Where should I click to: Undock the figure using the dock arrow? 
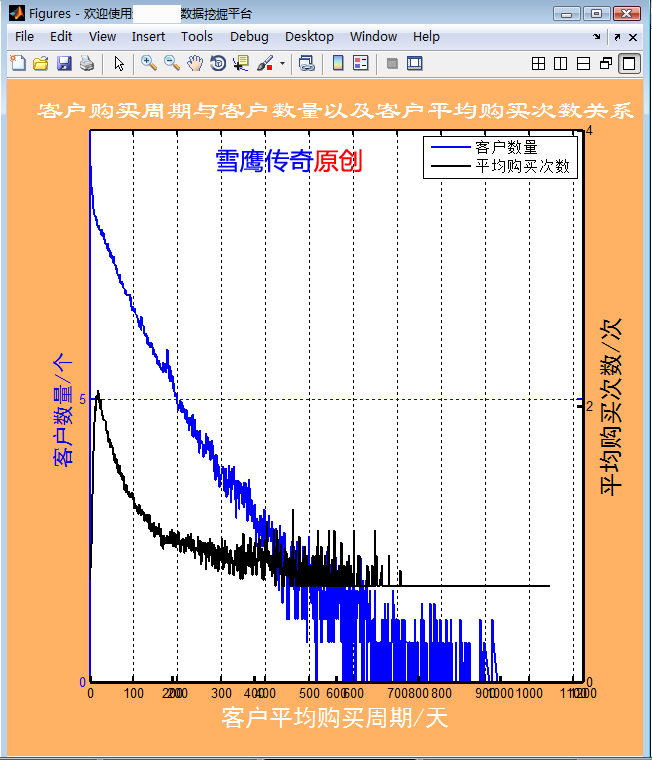click(x=617, y=36)
